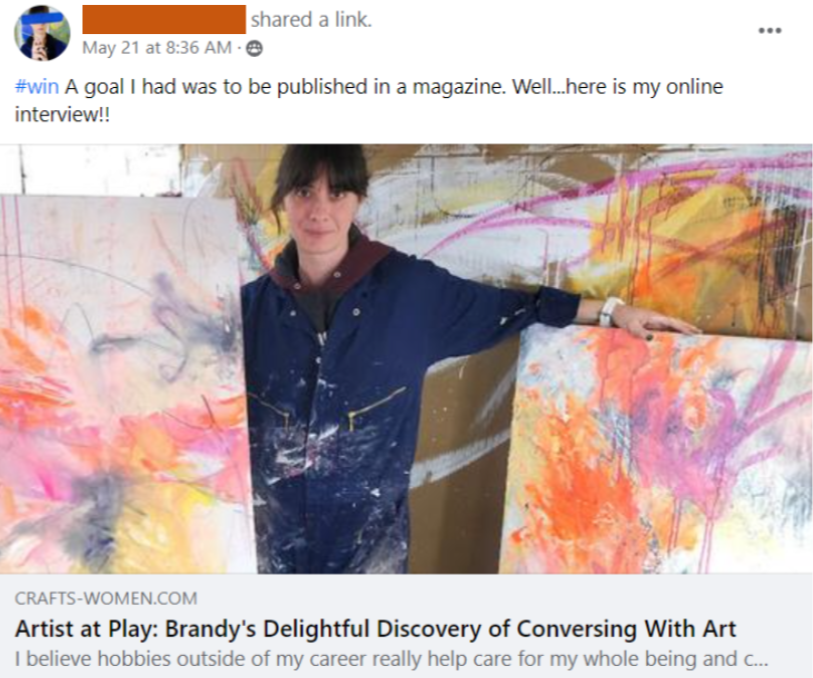Screen dimensions: 813x678
Task: Click the article description starting 'I believe hobbies'
Action: point(391,659)
